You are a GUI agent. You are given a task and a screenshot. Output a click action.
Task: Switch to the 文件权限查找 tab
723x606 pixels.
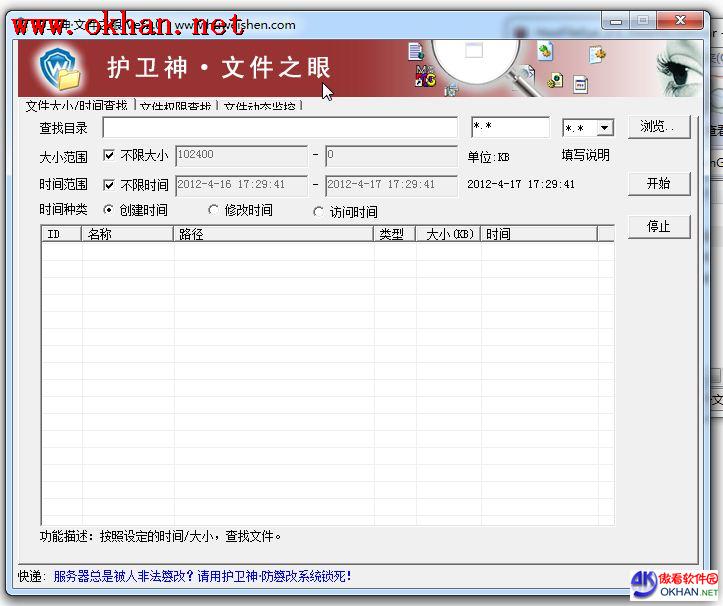175,106
